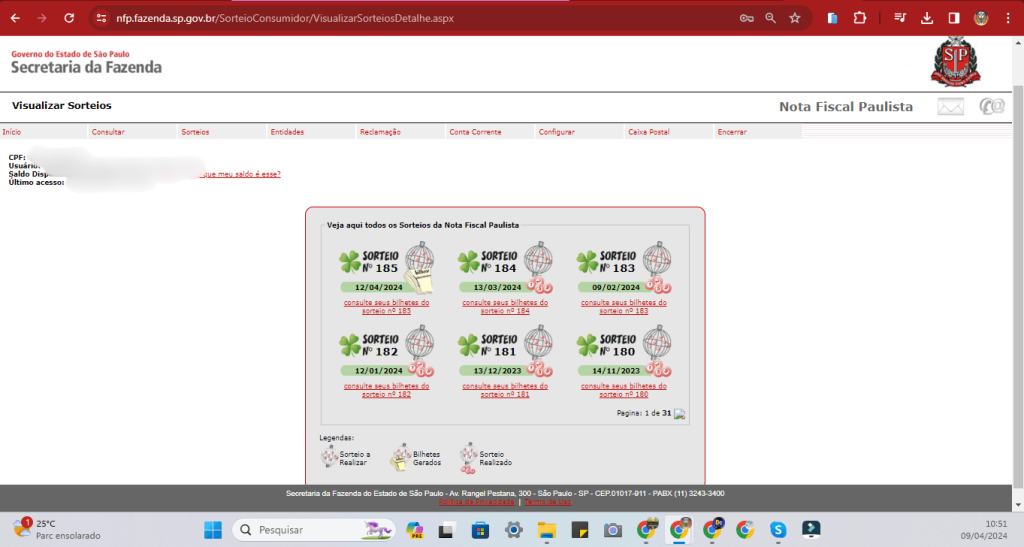Go to next page of sorteios
This screenshot has height=547, width=1024.
(680, 413)
